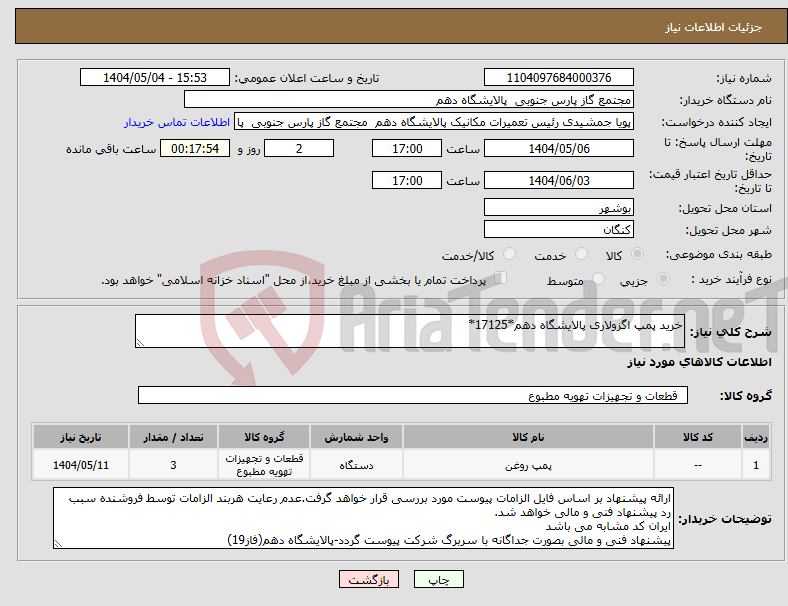Click the buyer name field مجتمع گاز پارس جنوبی
This screenshot has height=606, width=788.
pyautogui.click(x=409, y=99)
